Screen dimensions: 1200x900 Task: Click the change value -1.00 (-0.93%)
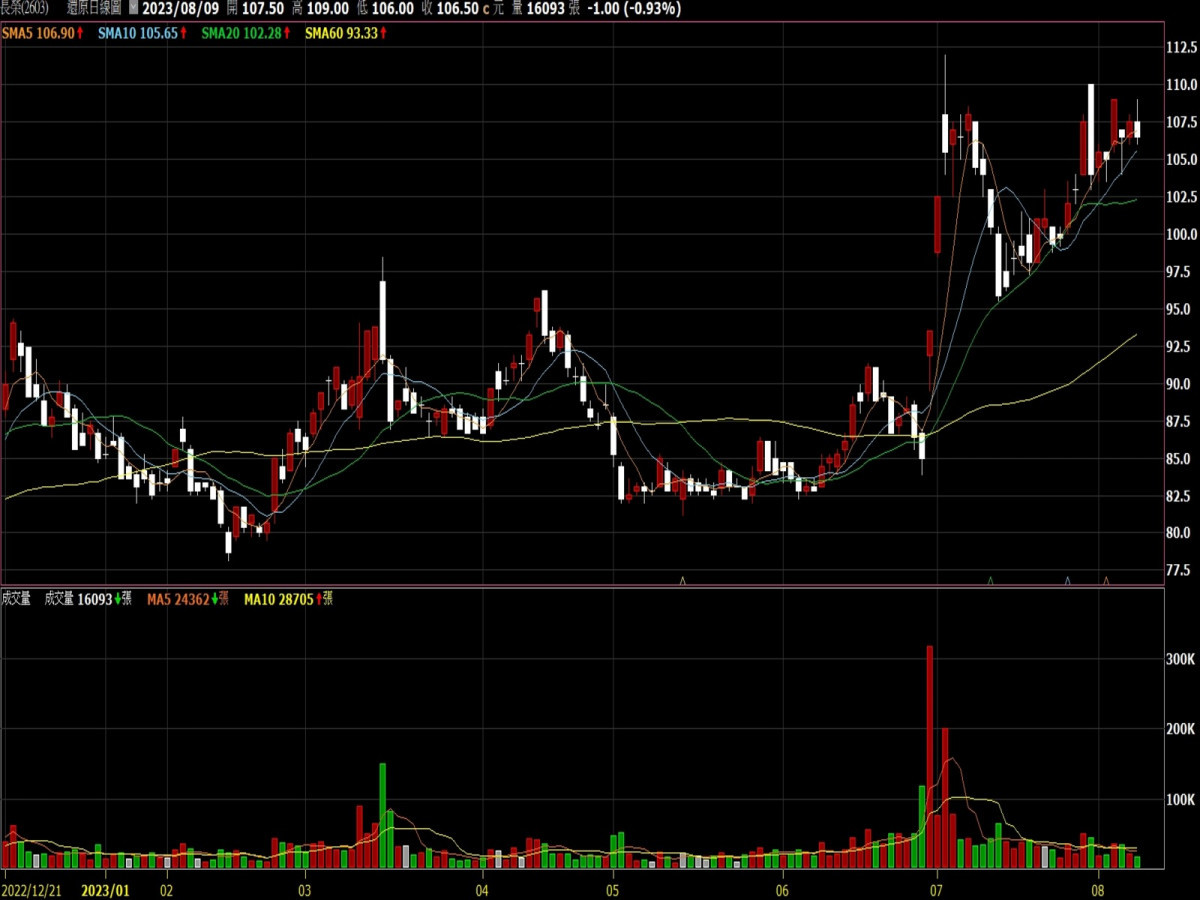point(633,8)
